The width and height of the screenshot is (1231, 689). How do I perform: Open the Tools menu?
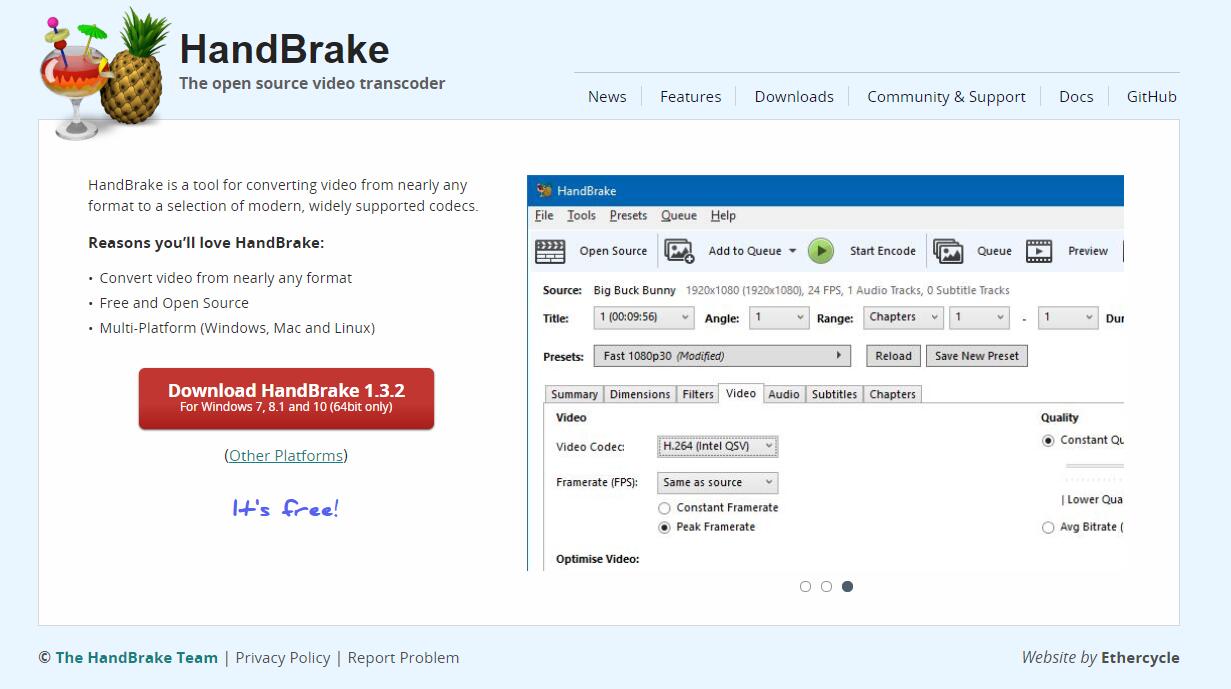(581, 215)
